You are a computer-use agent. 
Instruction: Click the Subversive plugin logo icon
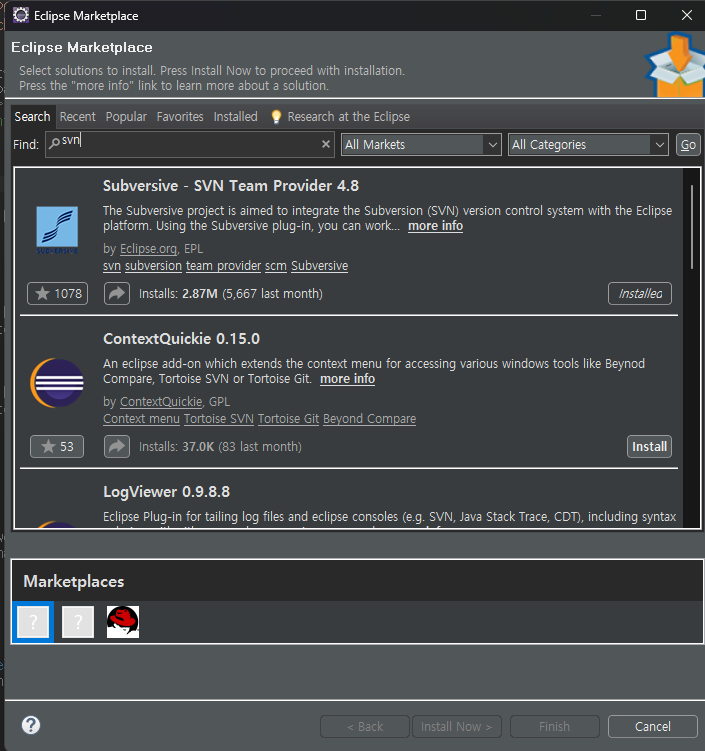(x=57, y=230)
